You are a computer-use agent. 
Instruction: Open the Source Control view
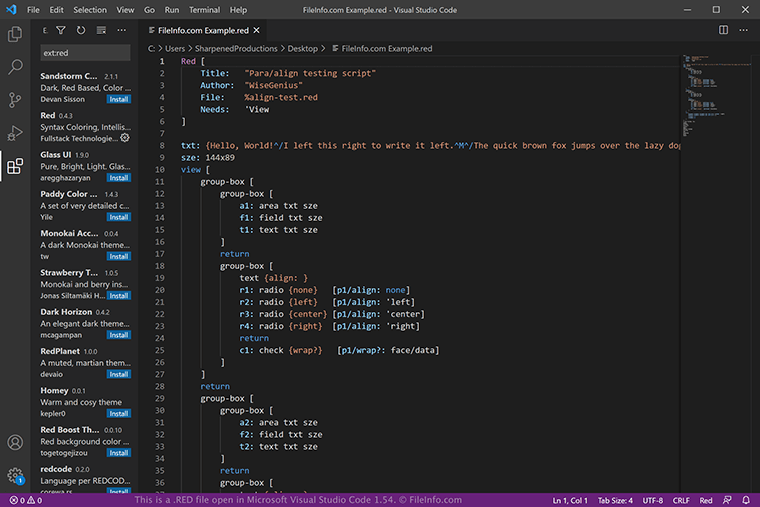[15, 100]
